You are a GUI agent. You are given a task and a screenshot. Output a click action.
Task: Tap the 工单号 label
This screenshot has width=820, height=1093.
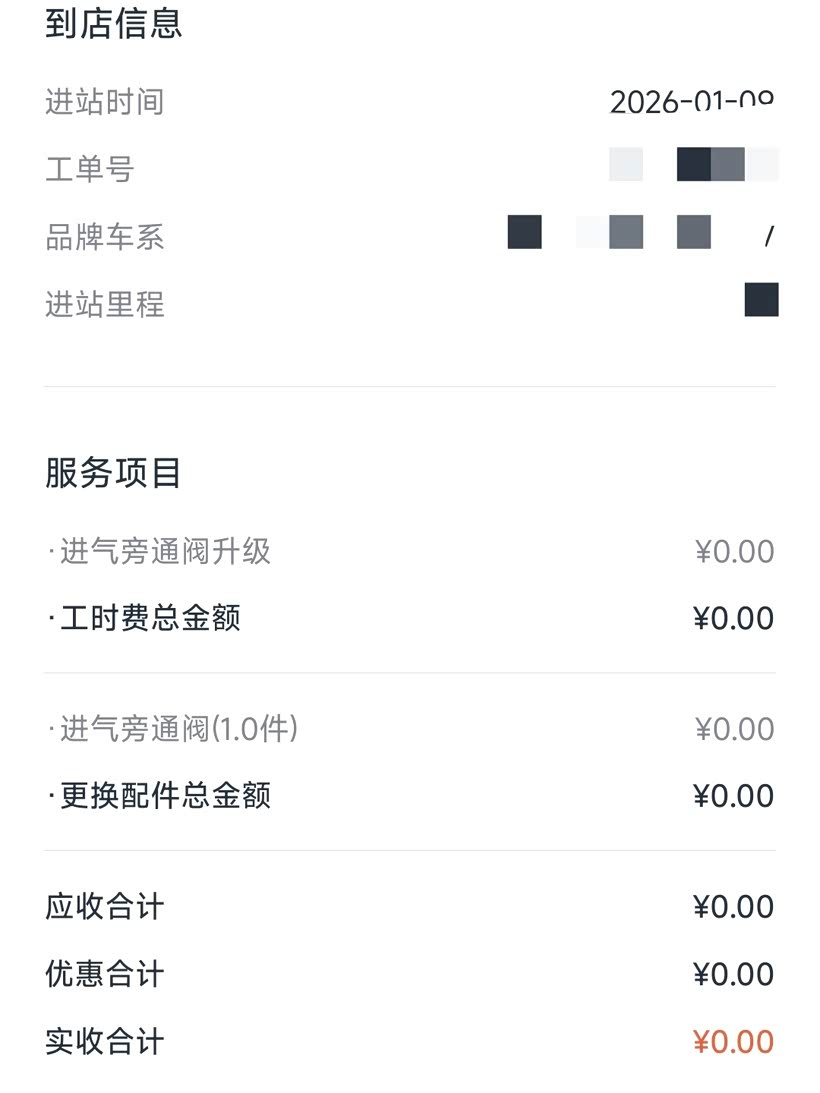89,169
